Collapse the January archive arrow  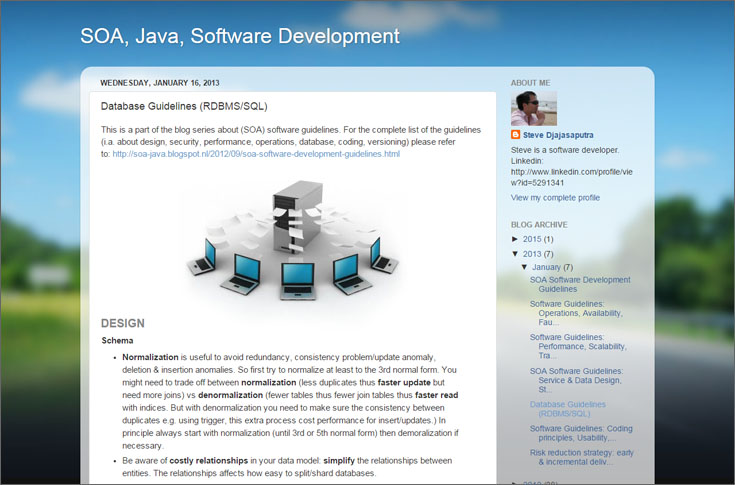click(x=525, y=267)
